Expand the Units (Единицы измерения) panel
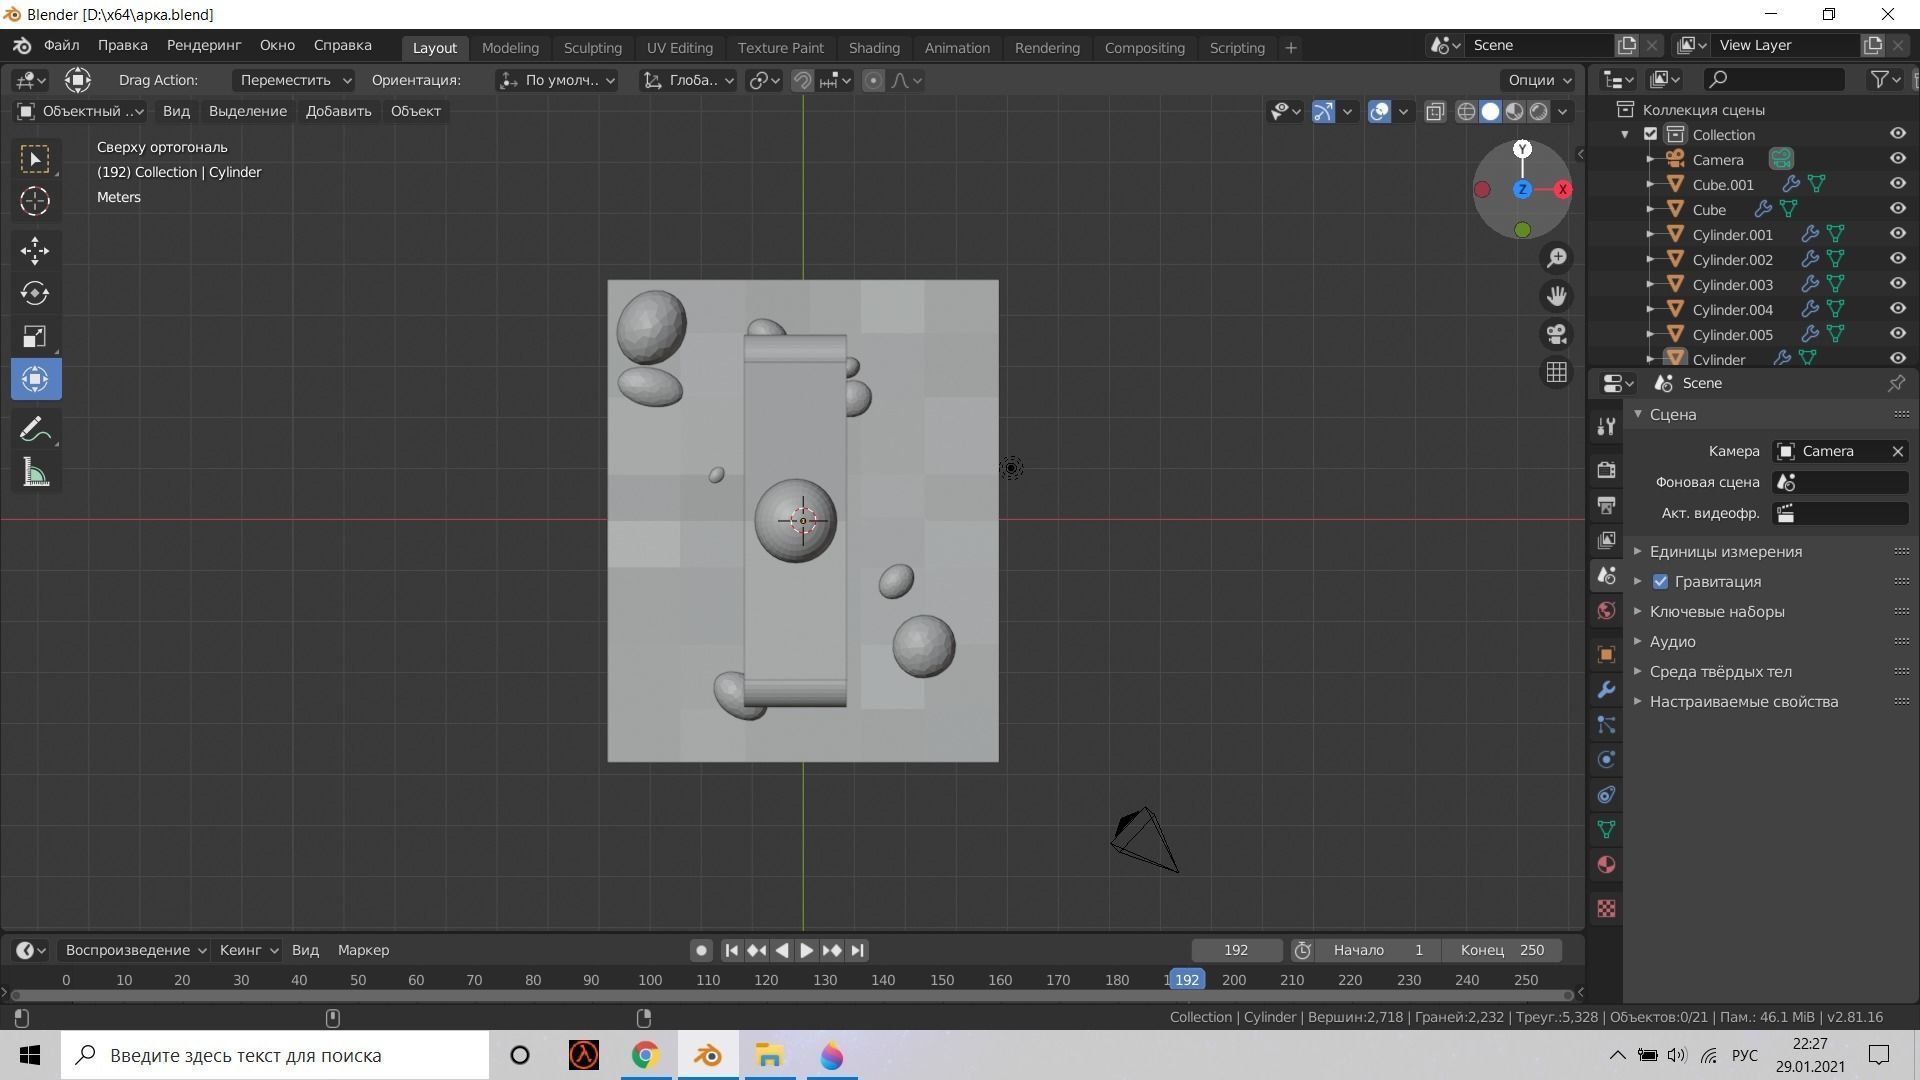This screenshot has width=1920, height=1080. tap(1725, 552)
